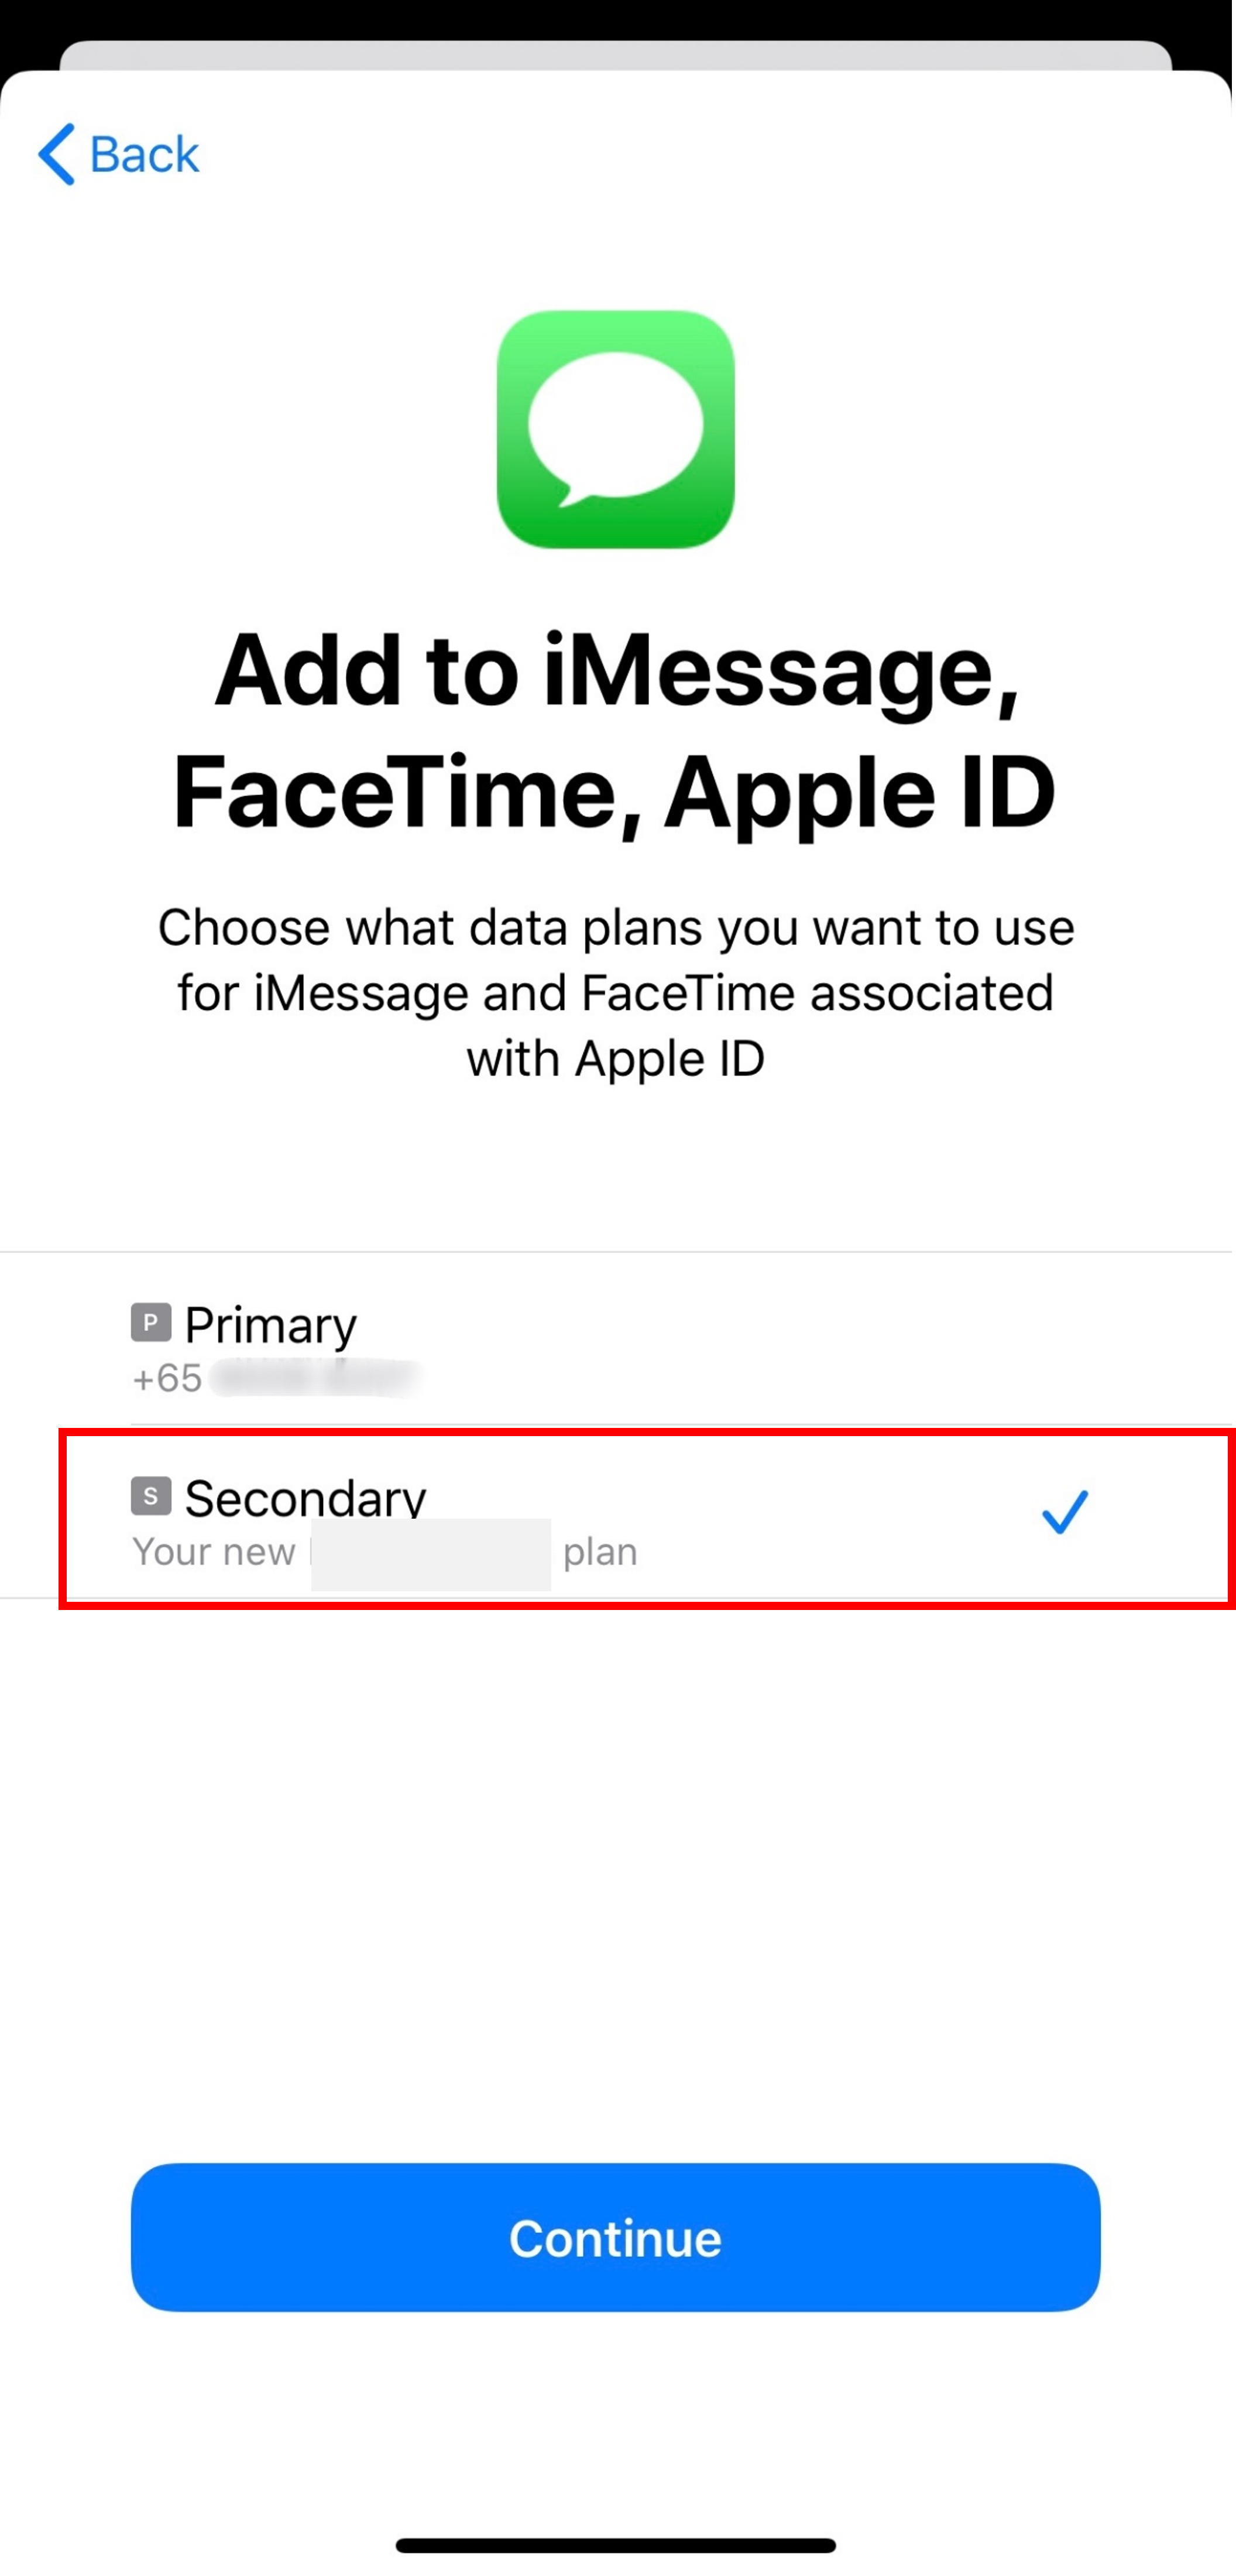Tap the green Messages app icon
This screenshot has width=1236, height=2576.
(x=616, y=429)
